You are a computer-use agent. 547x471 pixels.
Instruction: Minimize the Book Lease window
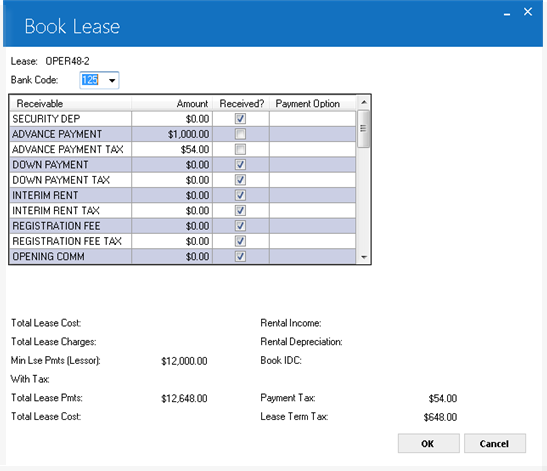[507, 13]
